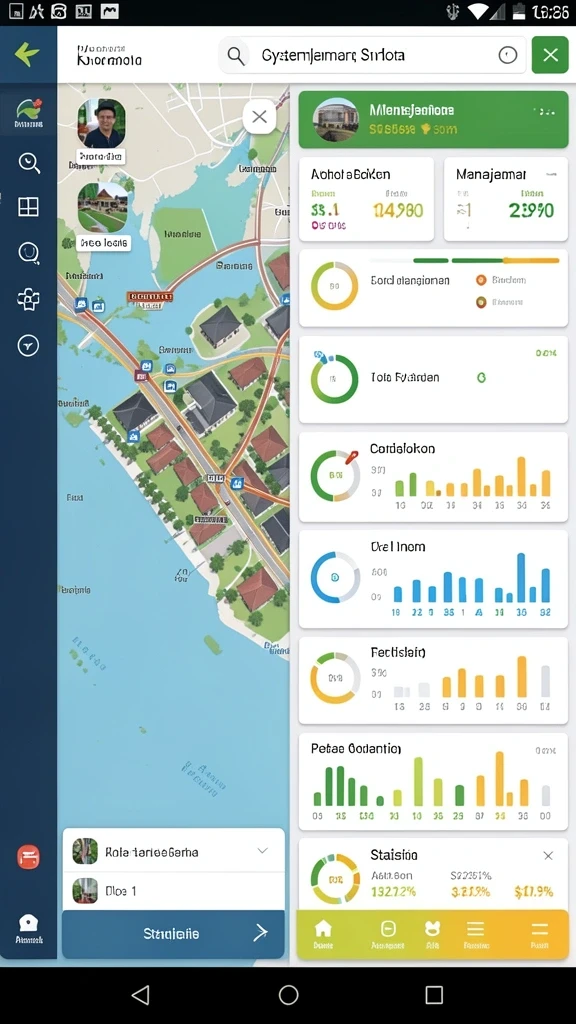Click the clock icon in search bar
The image size is (576, 1024).
pyautogui.click(x=507, y=56)
